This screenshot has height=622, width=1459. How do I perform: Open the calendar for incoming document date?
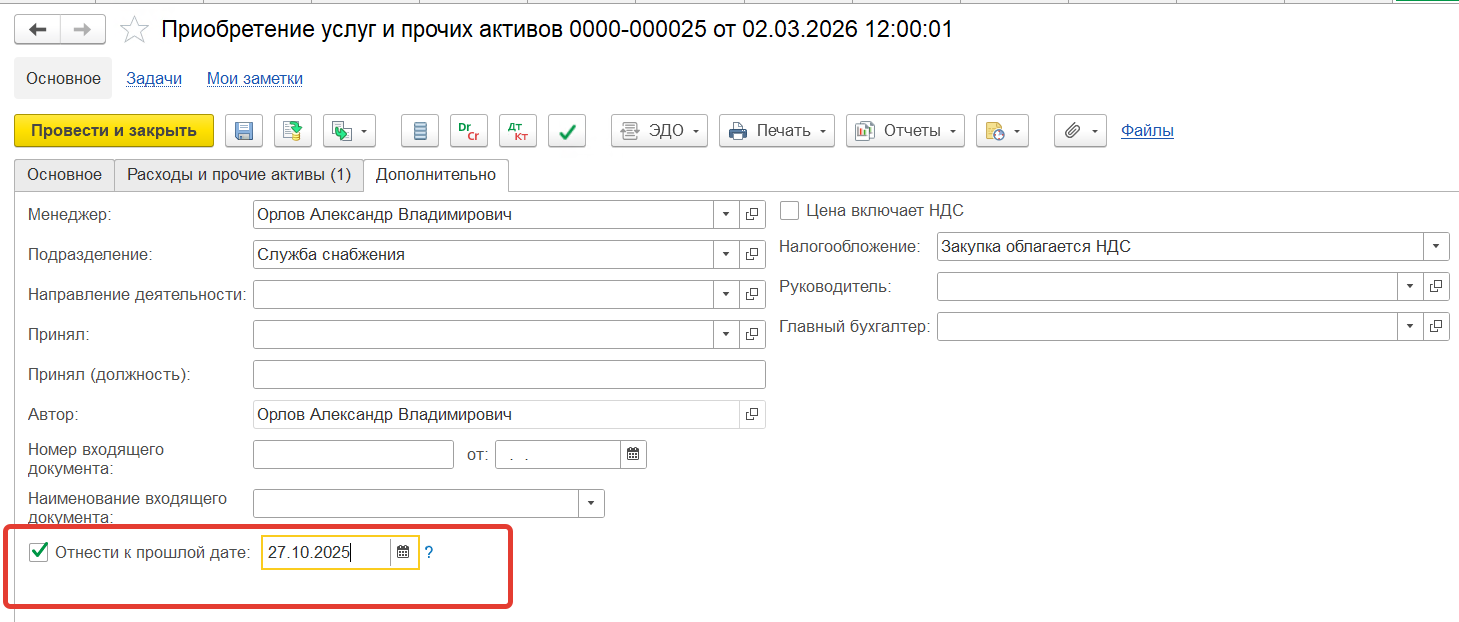633,454
